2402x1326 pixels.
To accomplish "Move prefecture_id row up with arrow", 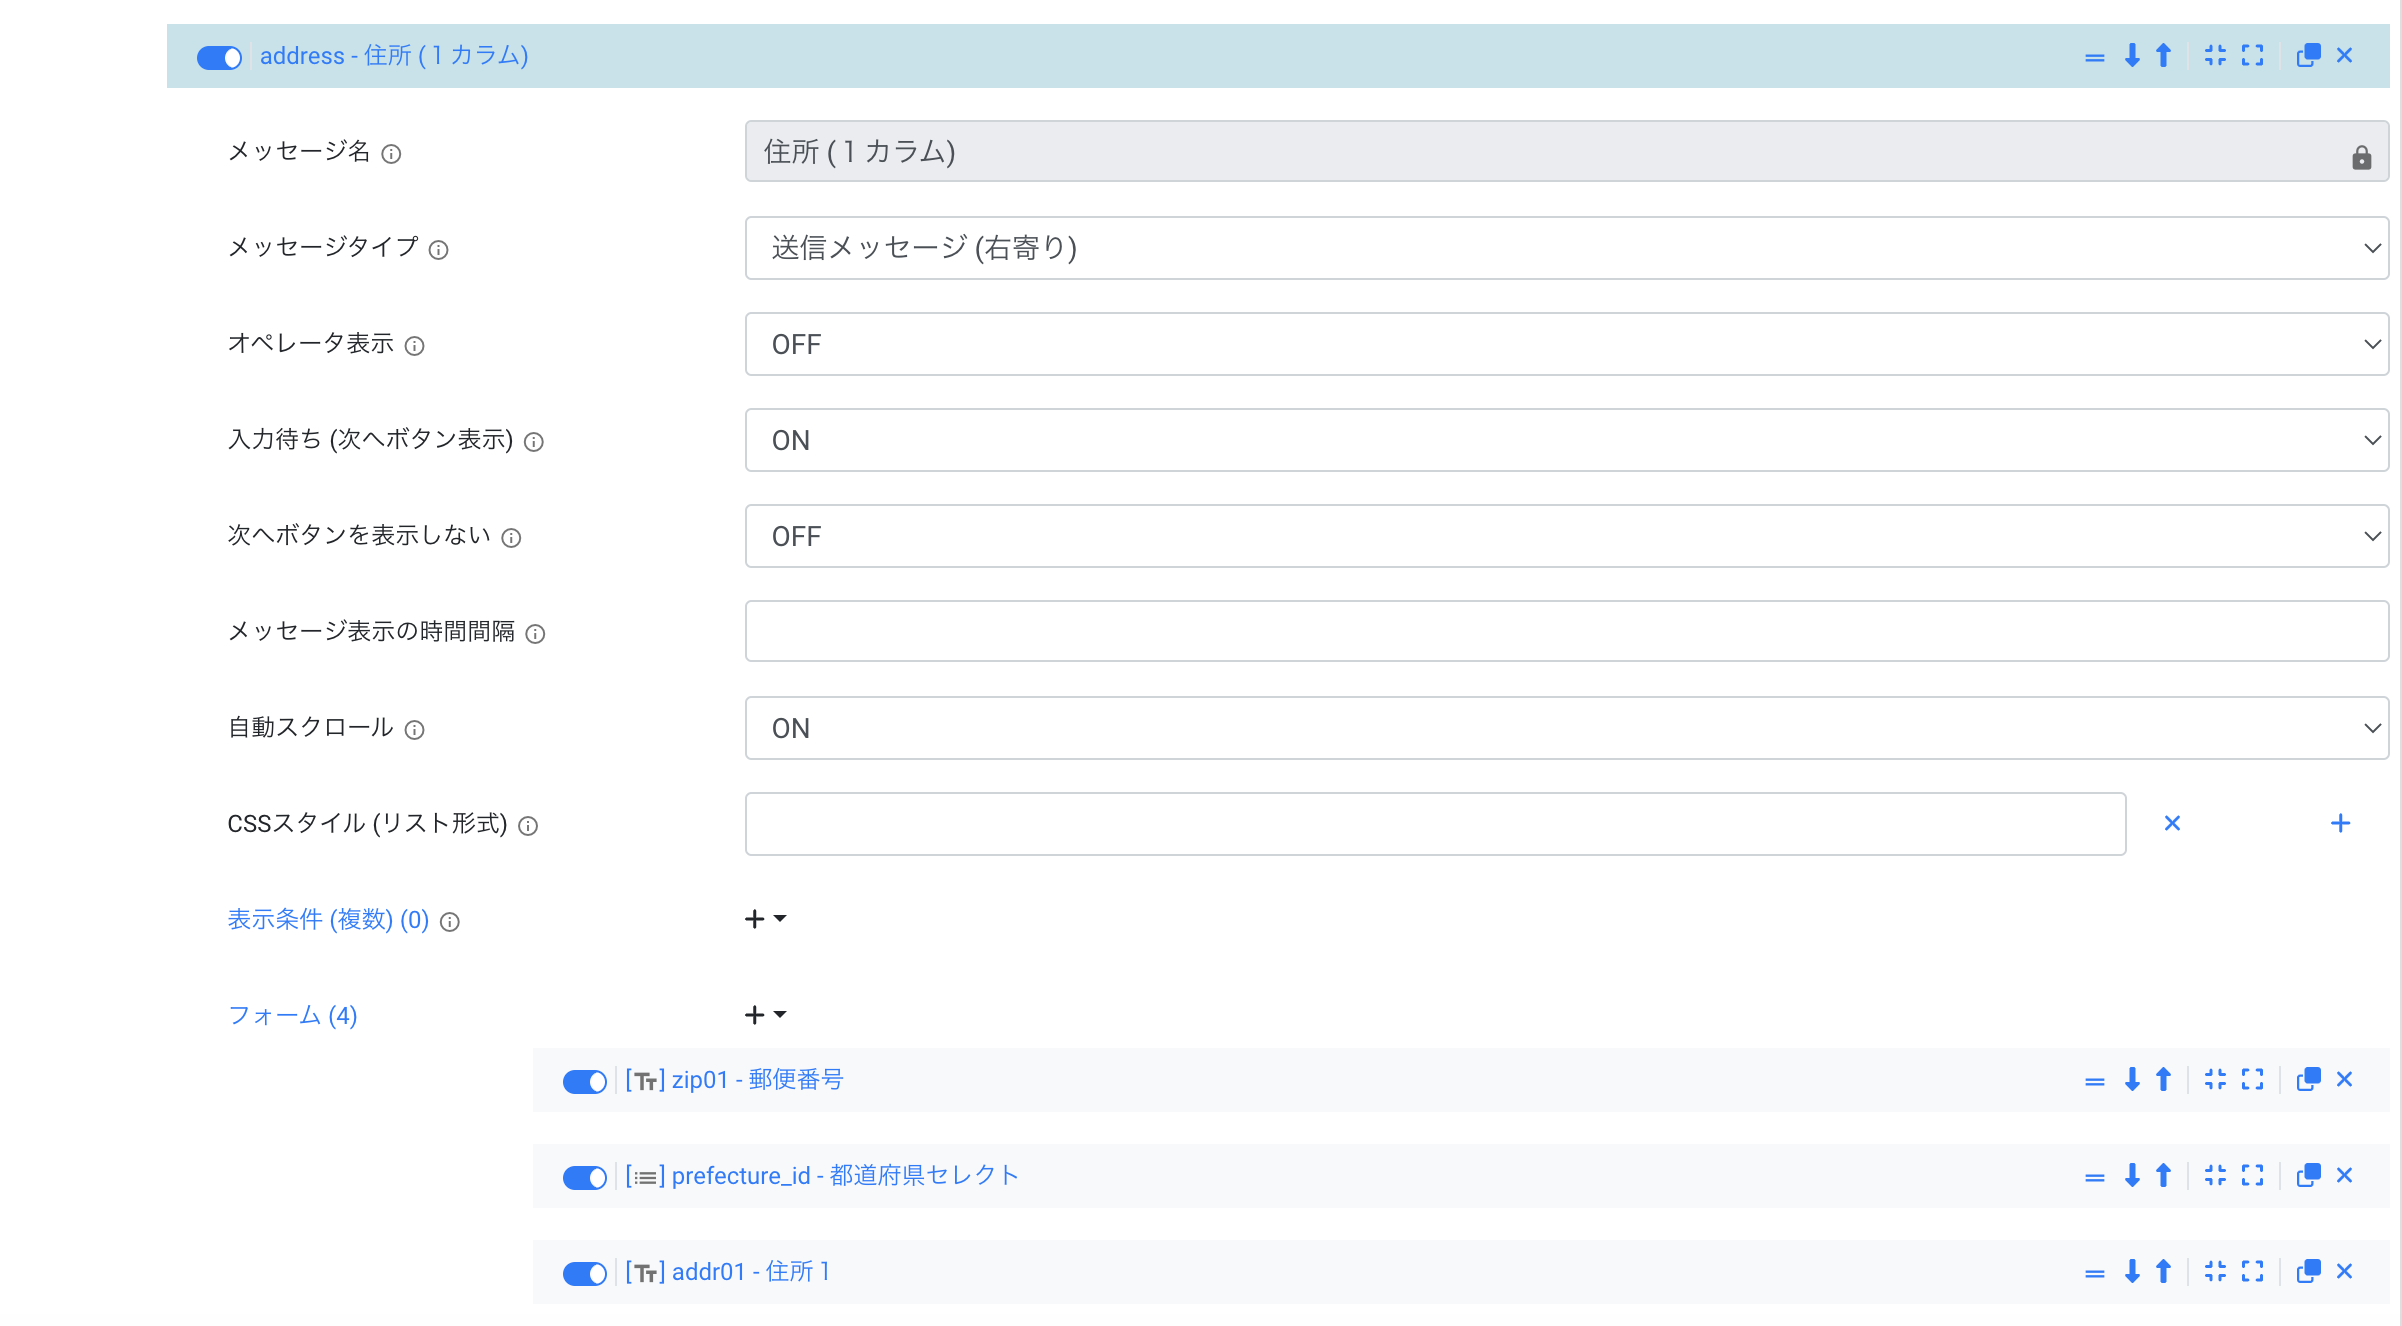I will point(2164,1176).
